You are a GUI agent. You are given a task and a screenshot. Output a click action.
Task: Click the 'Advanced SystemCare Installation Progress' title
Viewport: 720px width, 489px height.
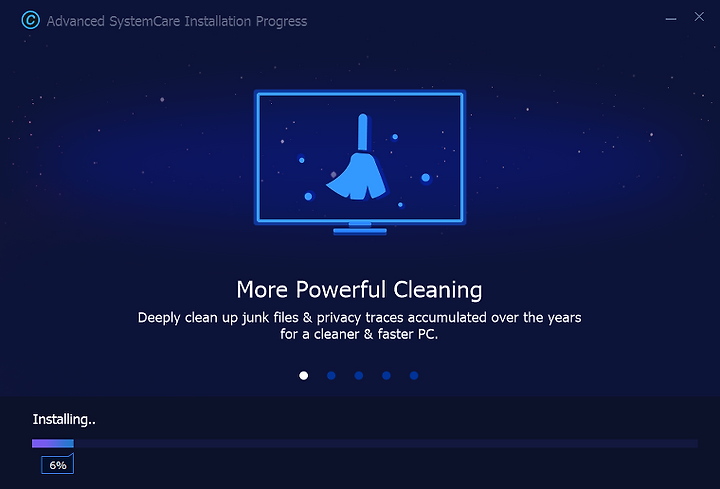click(x=177, y=21)
